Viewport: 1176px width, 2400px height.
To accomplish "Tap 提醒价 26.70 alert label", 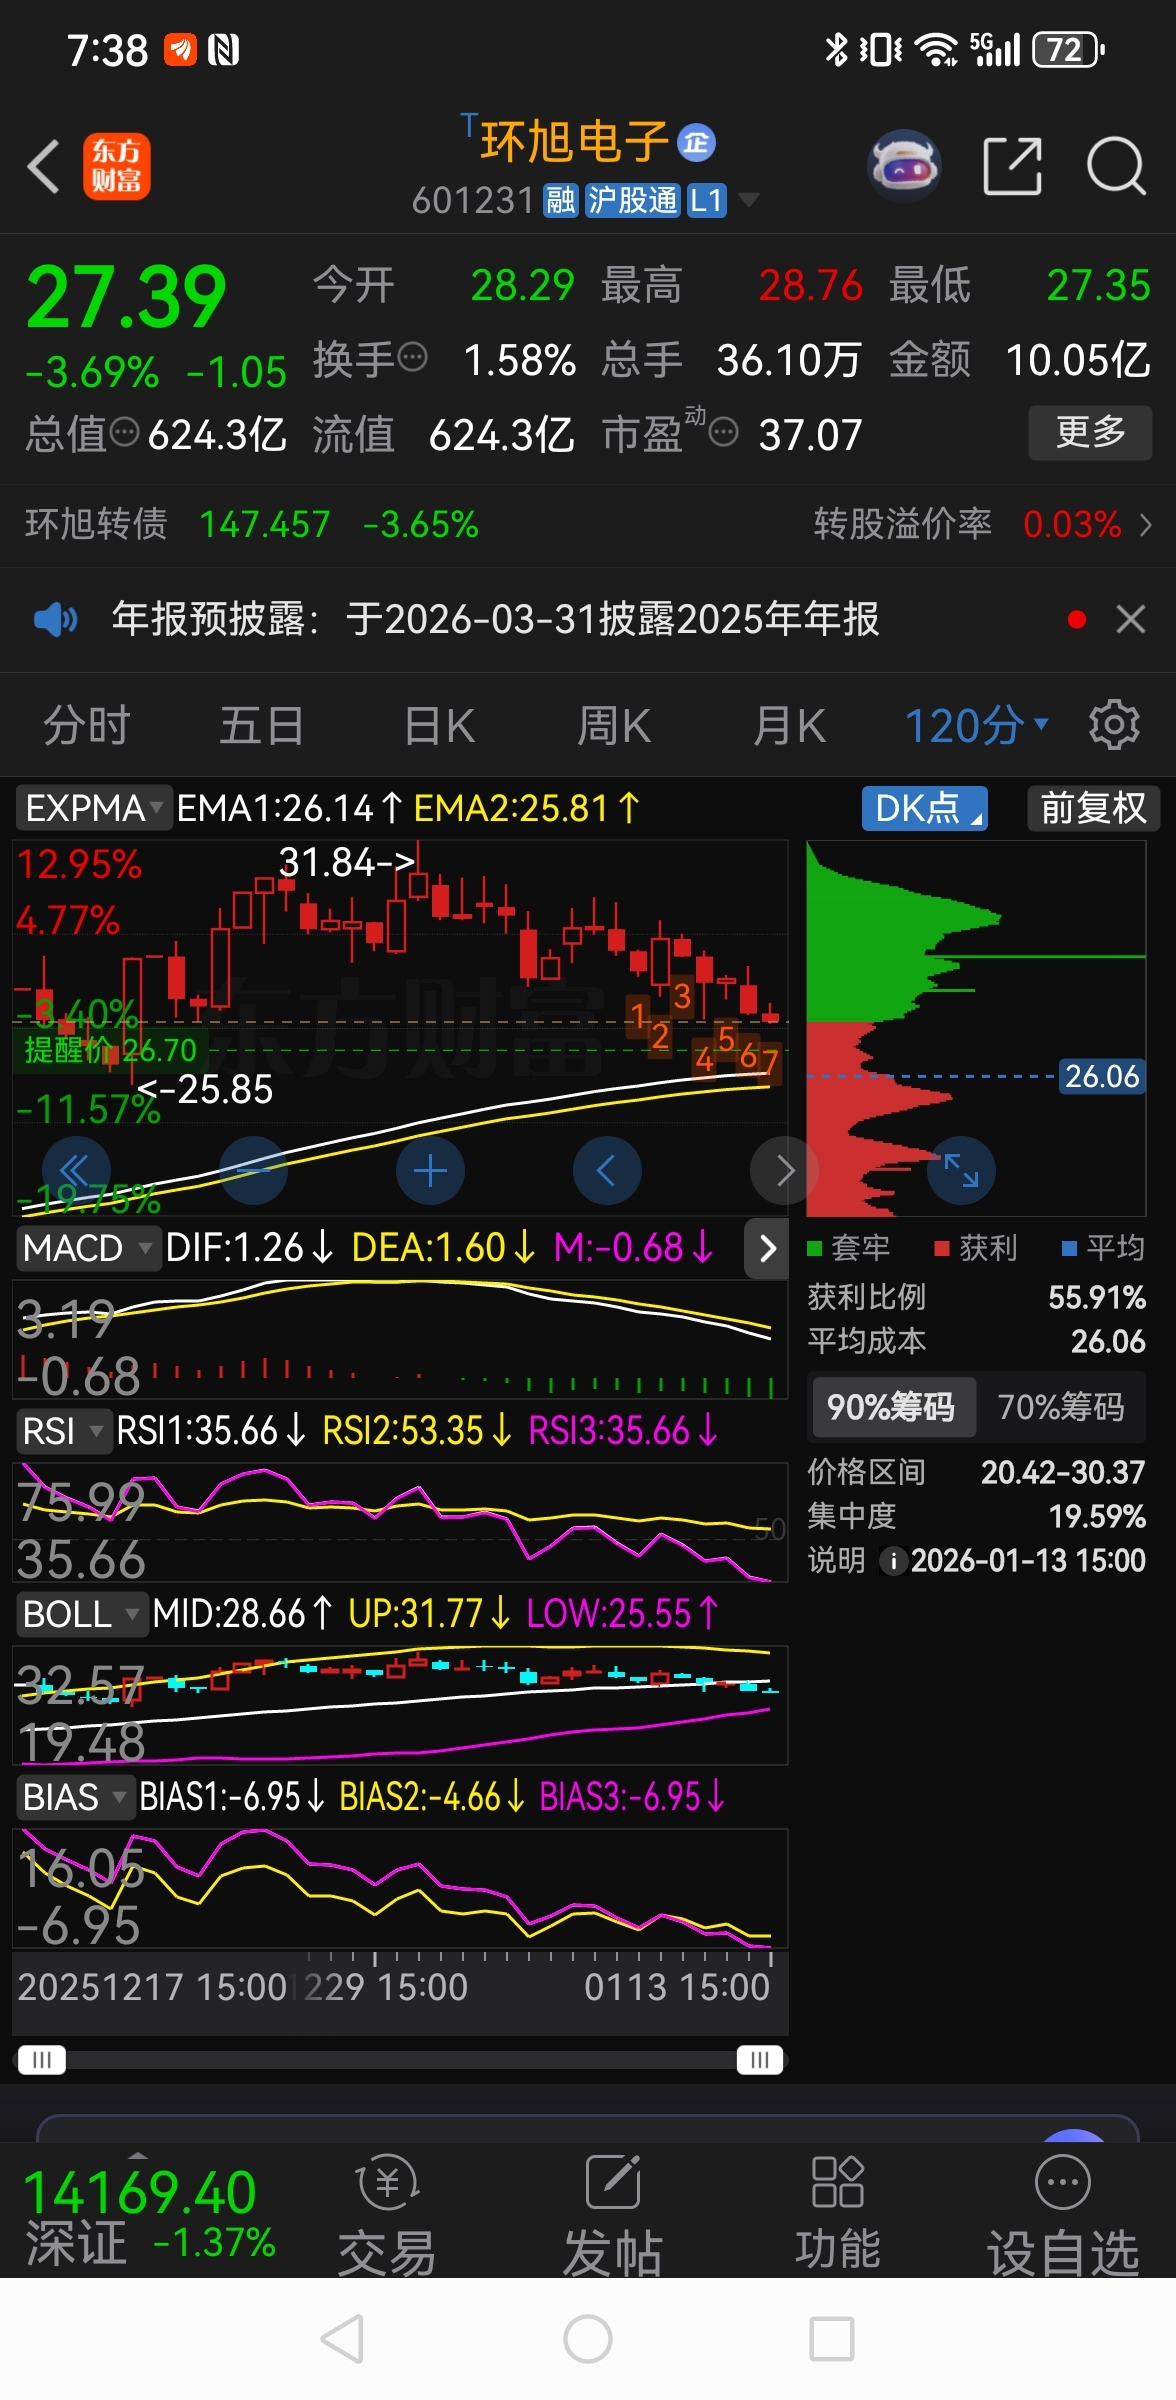I will point(110,1050).
